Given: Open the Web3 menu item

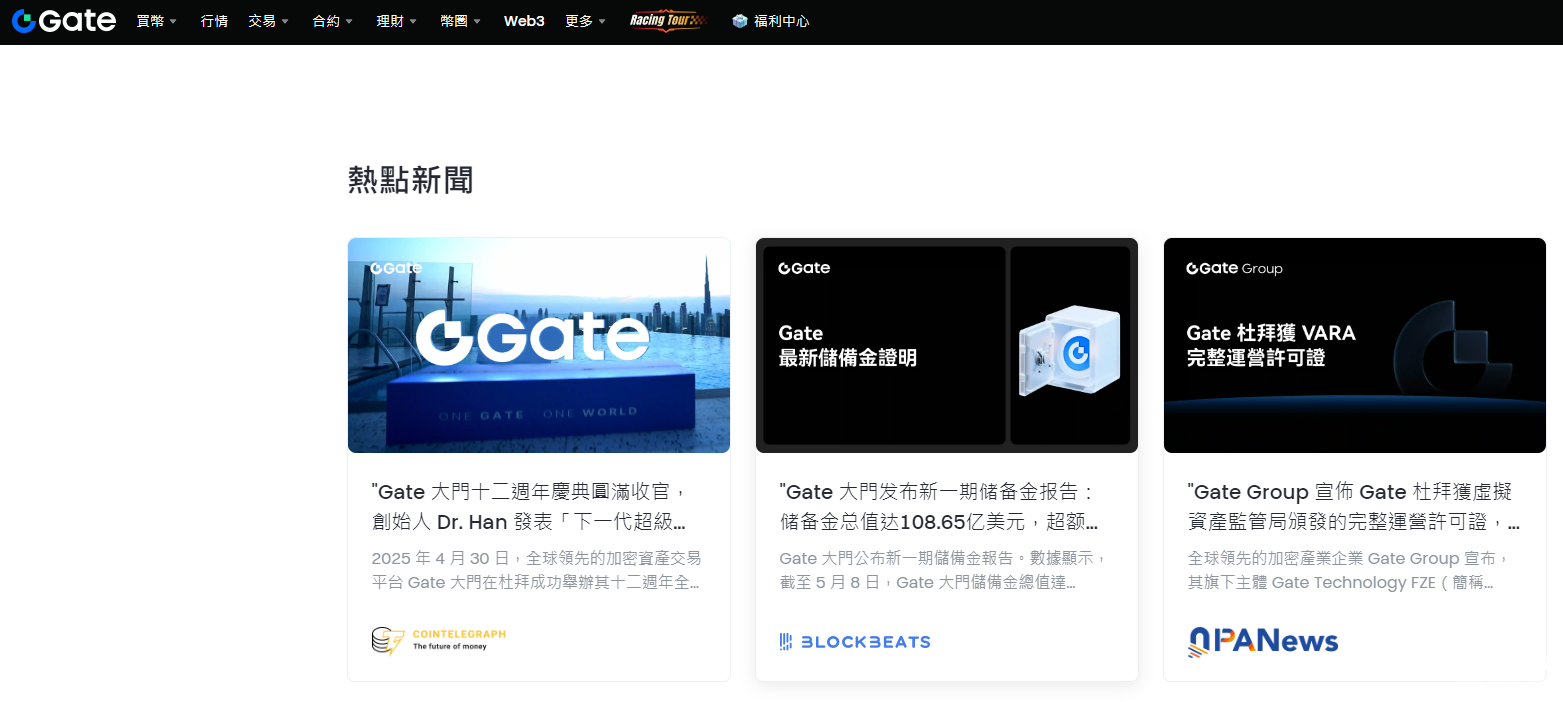Looking at the screenshot, I should [x=524, y=21].
